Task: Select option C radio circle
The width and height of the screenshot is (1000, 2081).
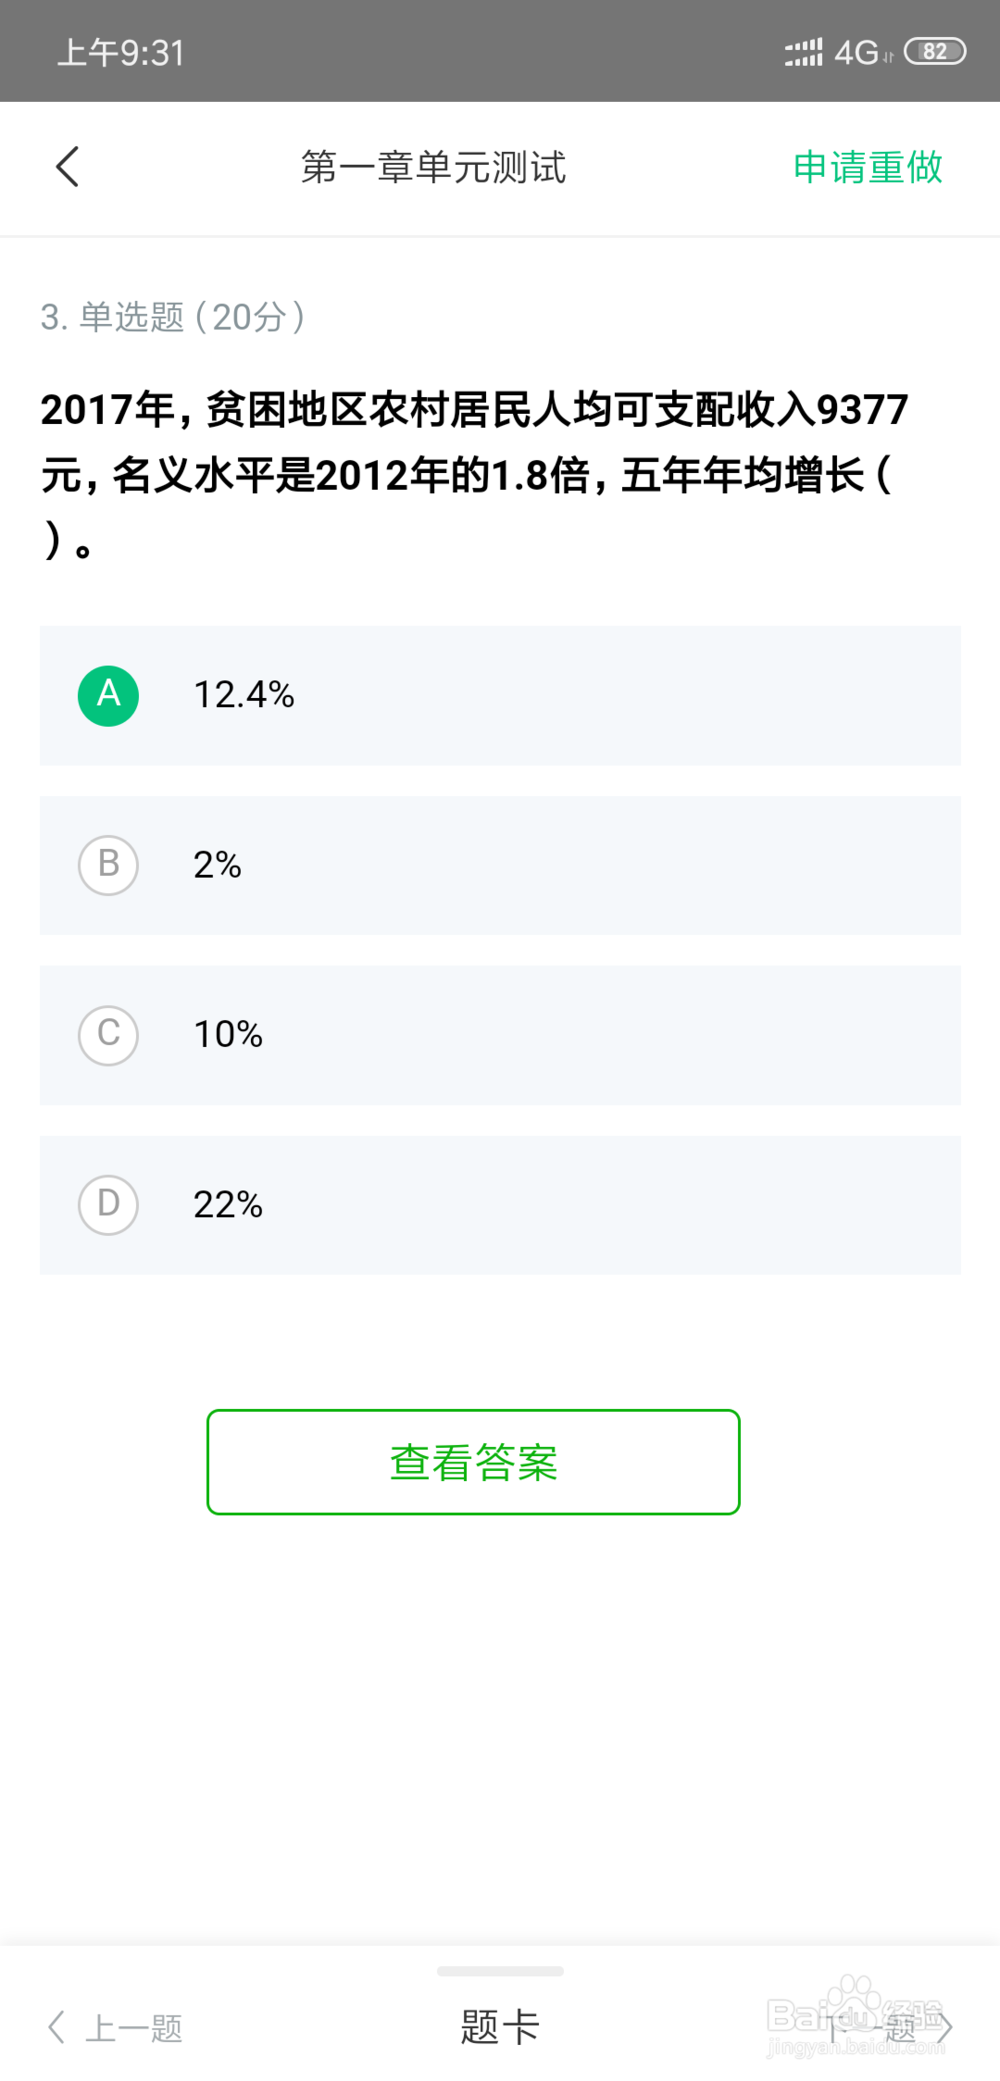Action: point(108,1035)
